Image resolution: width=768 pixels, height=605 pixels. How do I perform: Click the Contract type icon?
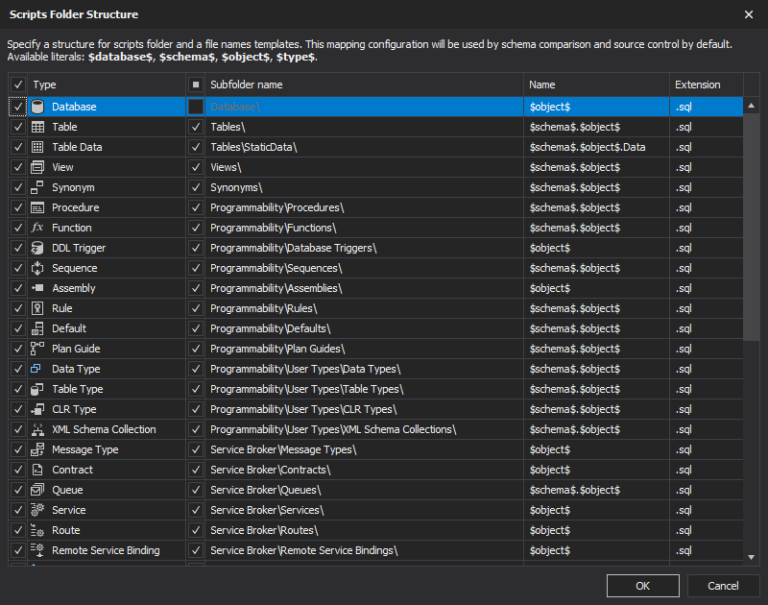38,469
